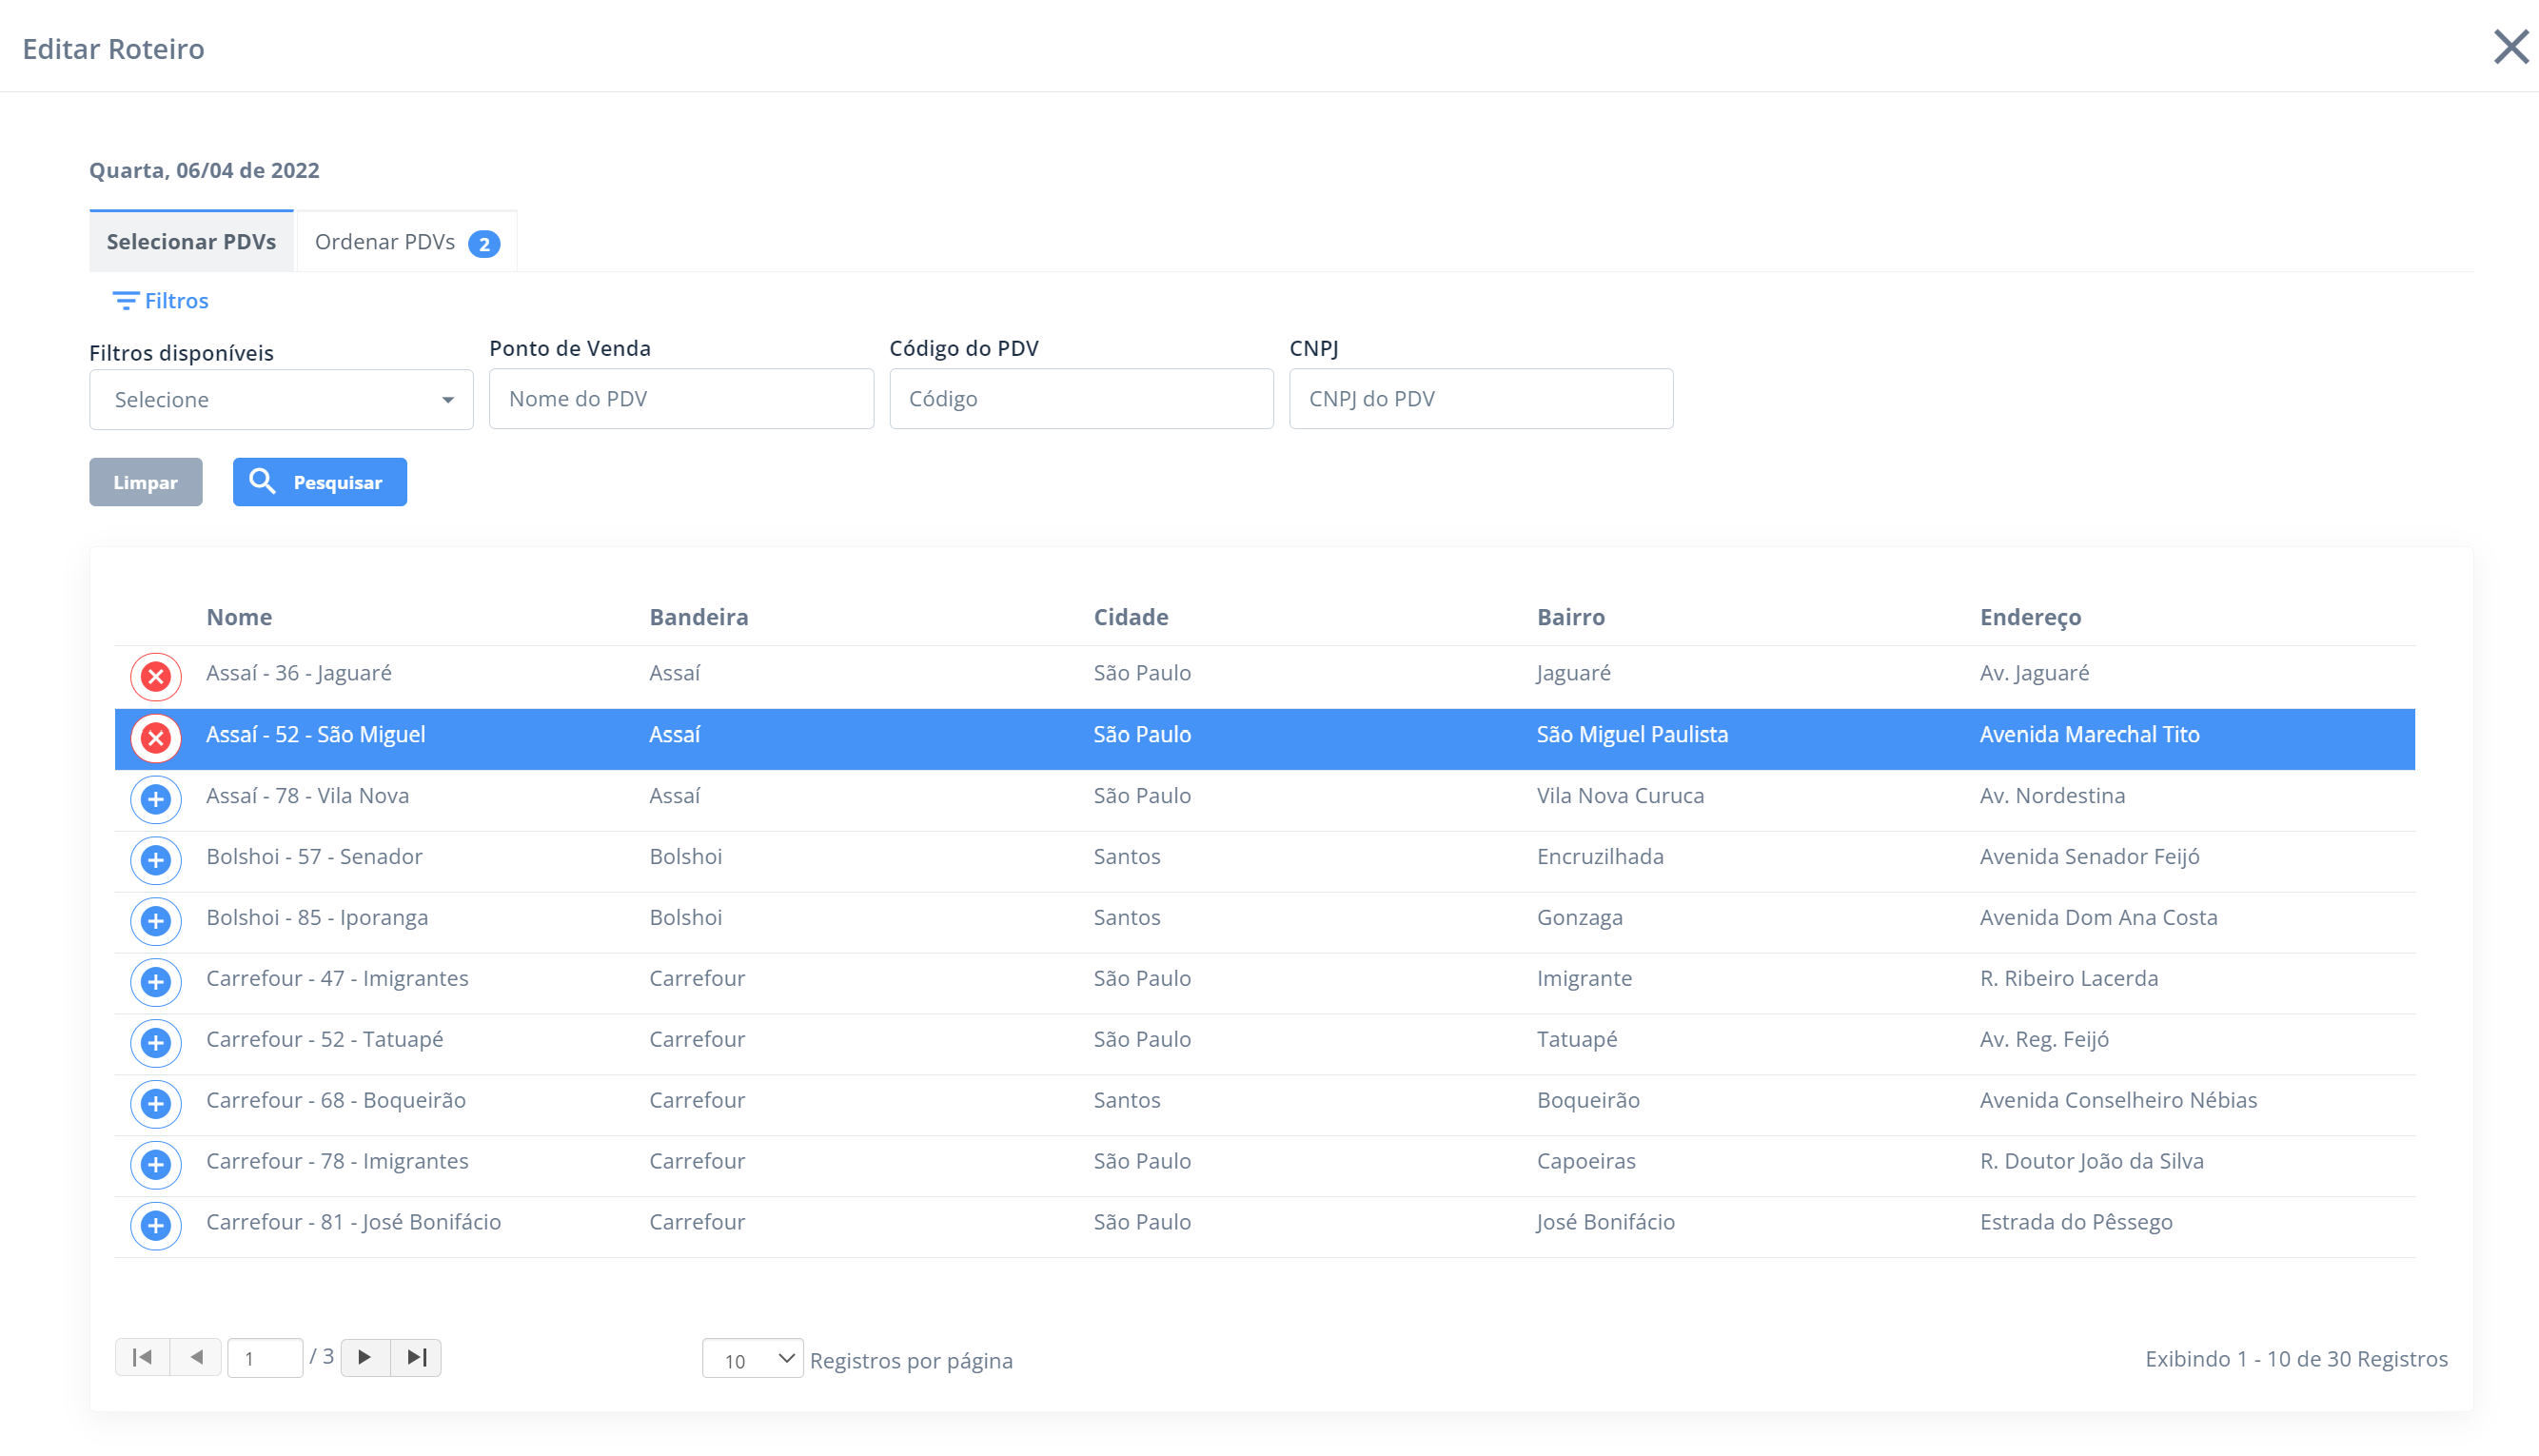Add Bolshoi - 85 - Iporanga with plus icon
The height and width of the screenshot is (1456, 2539).
click(156, 921)
